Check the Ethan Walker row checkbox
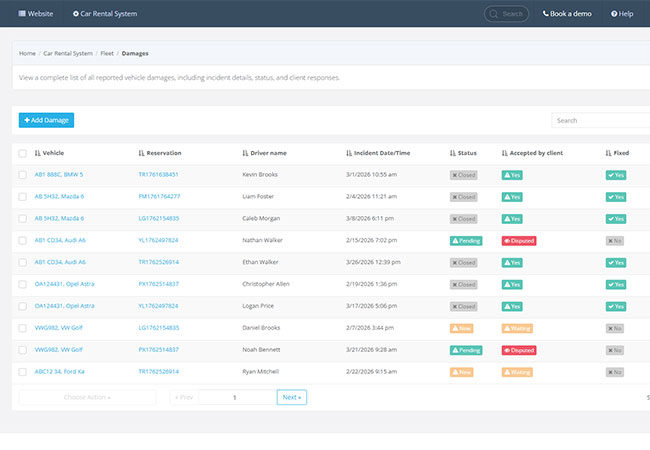 click(x=22, y=263)
